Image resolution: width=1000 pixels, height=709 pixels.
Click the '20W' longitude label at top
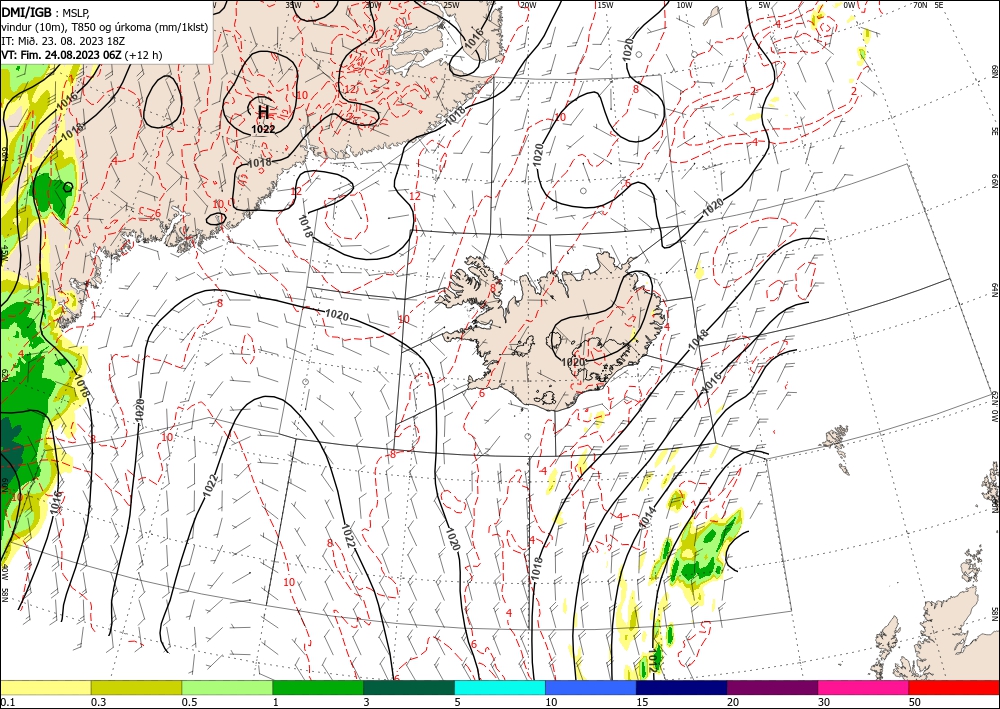pos(527,5)
